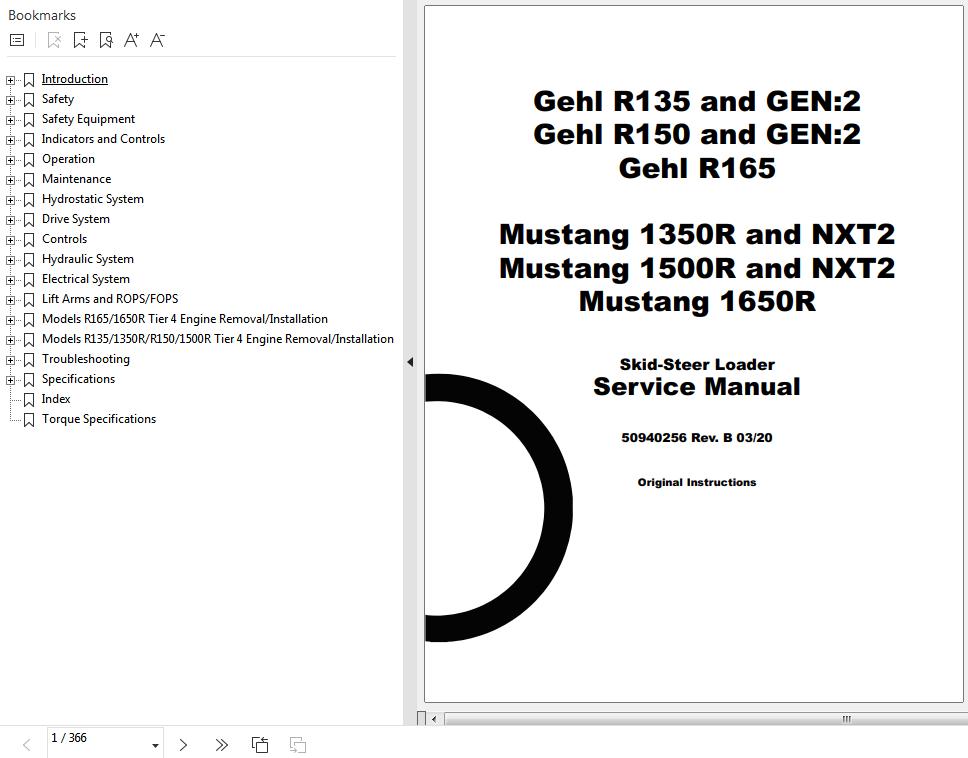Increase bookmark text size with A+ icon
This screenshot has width=968, height=758.
[x=131, y=40]
